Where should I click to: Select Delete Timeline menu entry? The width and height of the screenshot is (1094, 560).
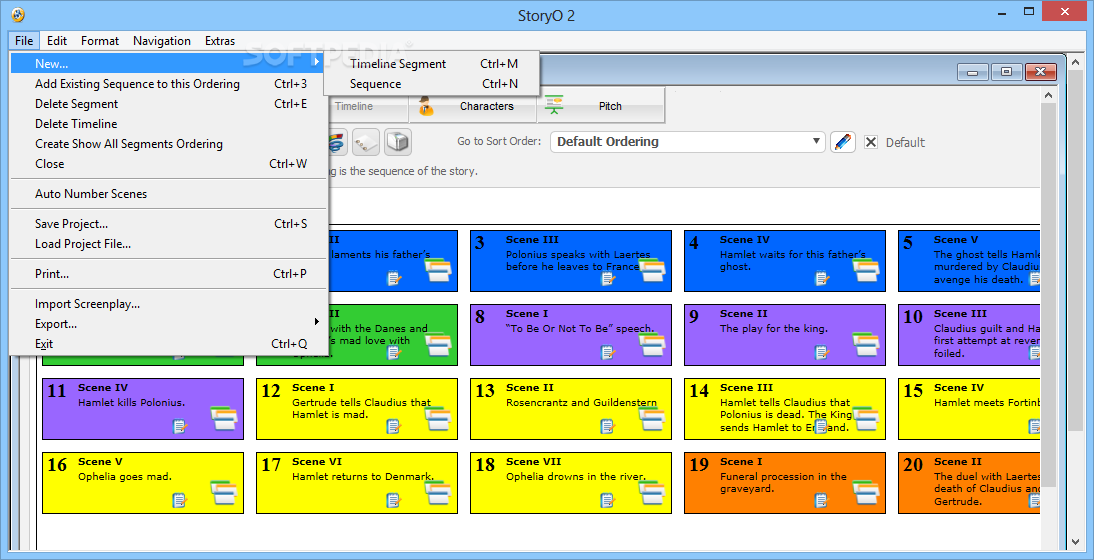169,123
